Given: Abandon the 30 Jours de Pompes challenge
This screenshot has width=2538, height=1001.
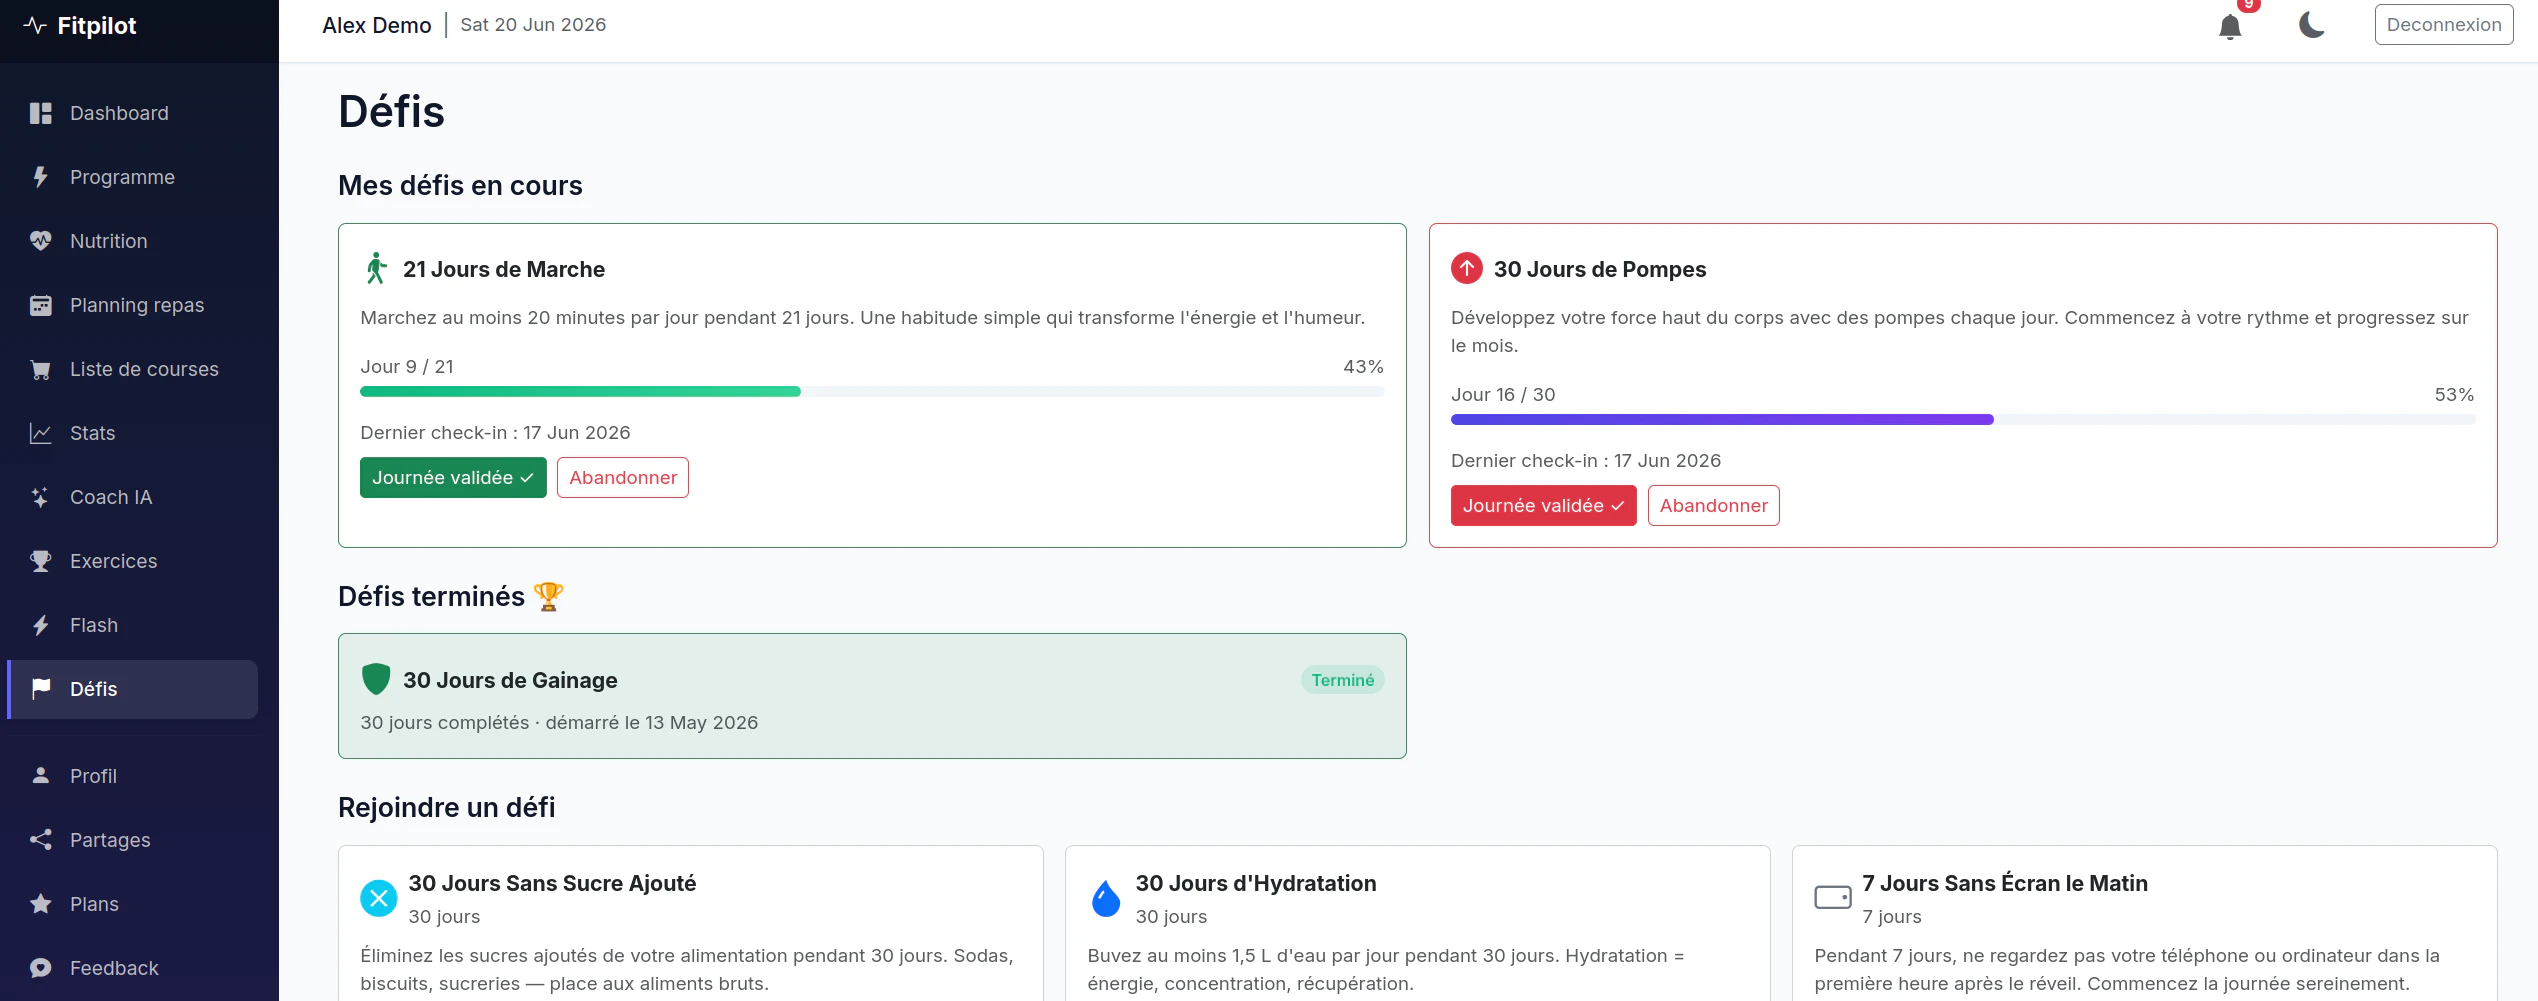Looking at the screenshot, I should coord(1713,506).
